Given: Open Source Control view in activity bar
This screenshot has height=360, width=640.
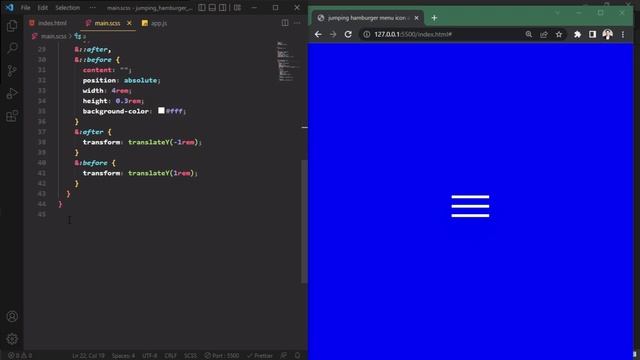Looking at the screenshot, I should [x=12, y=71].
